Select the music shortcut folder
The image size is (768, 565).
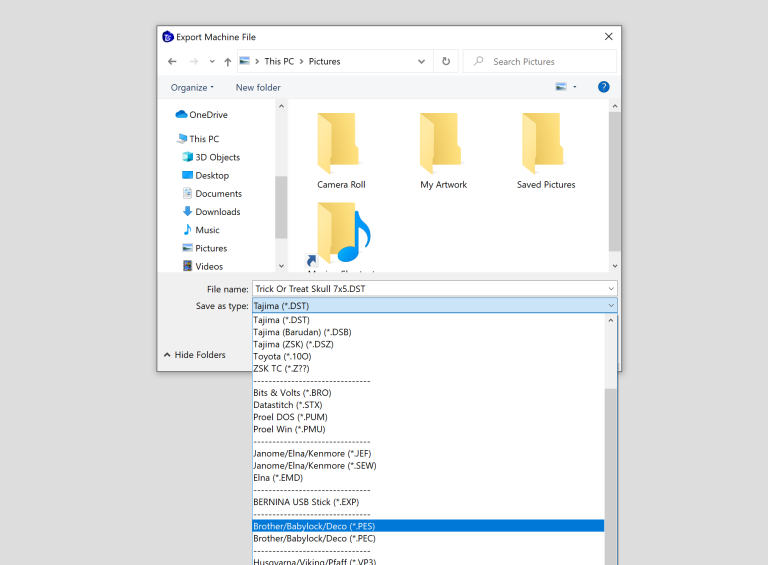click(341, 236)
